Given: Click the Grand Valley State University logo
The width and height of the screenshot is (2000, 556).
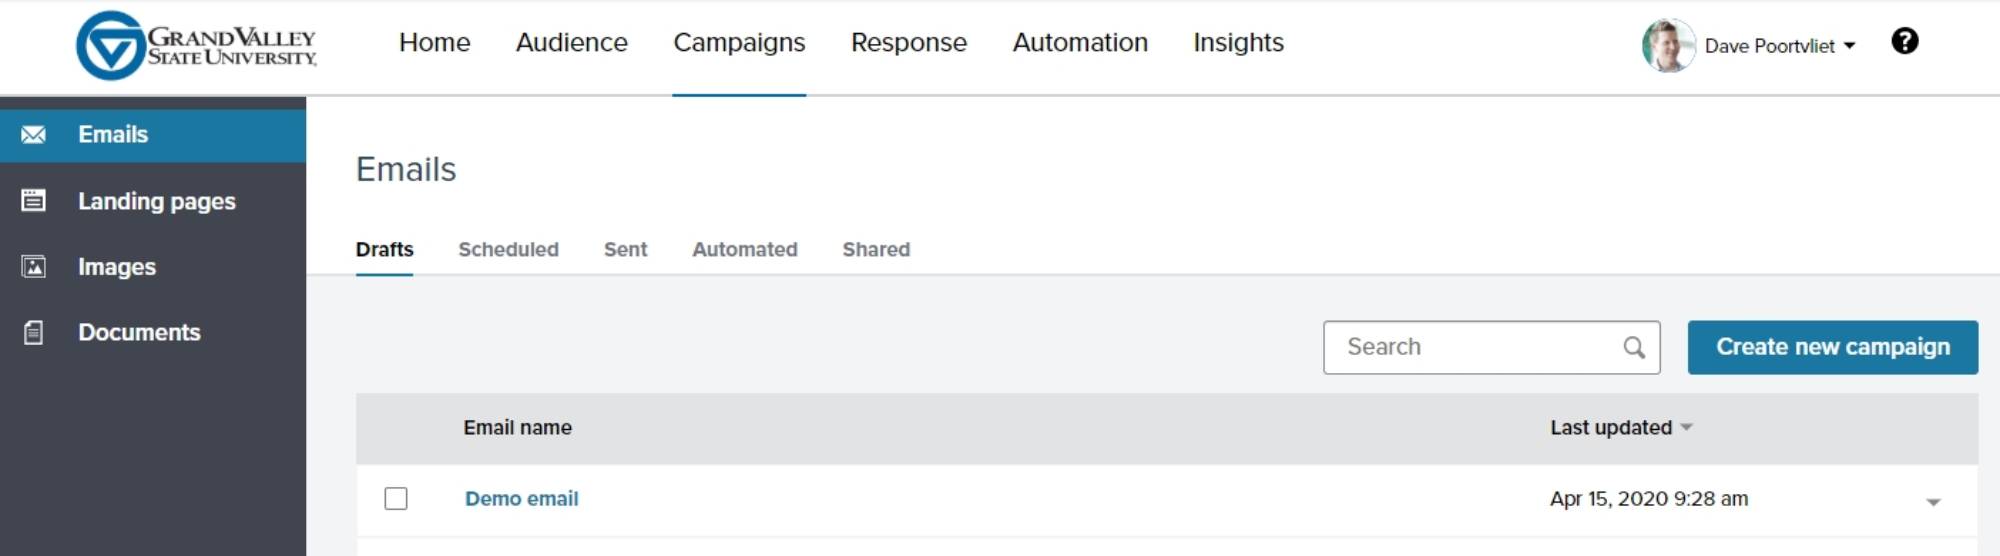Looking at the screenshot, I should 197,45.
